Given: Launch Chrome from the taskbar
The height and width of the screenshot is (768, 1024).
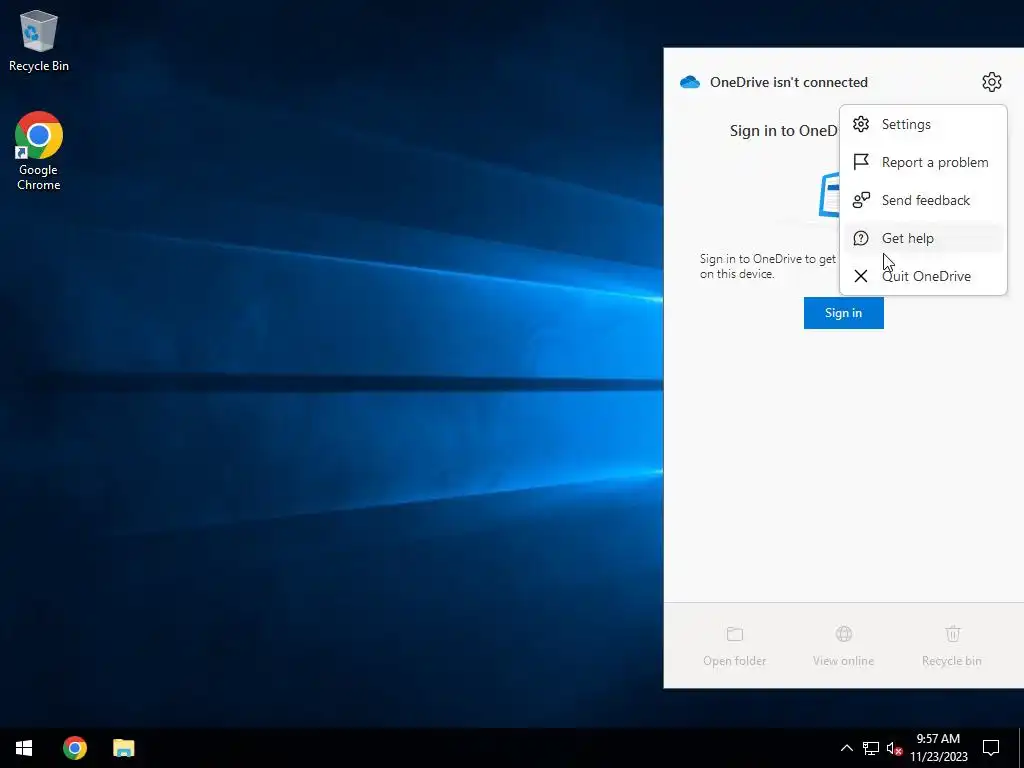Looking at the screenshot, I should click(x=74, y=748).
